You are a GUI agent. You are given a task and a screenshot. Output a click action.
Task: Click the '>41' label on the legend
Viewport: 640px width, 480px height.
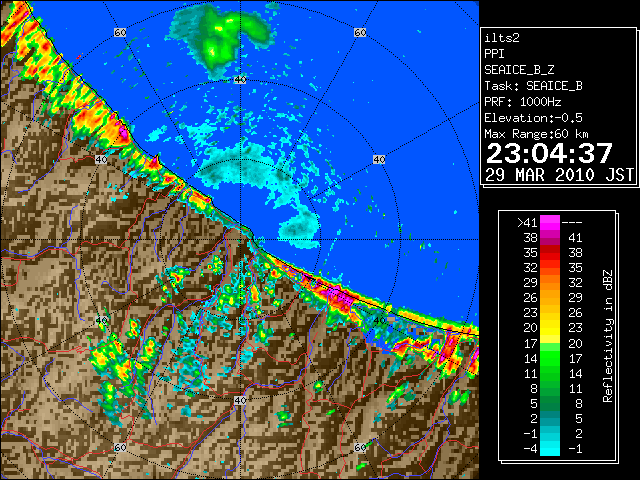coord(527,223)
